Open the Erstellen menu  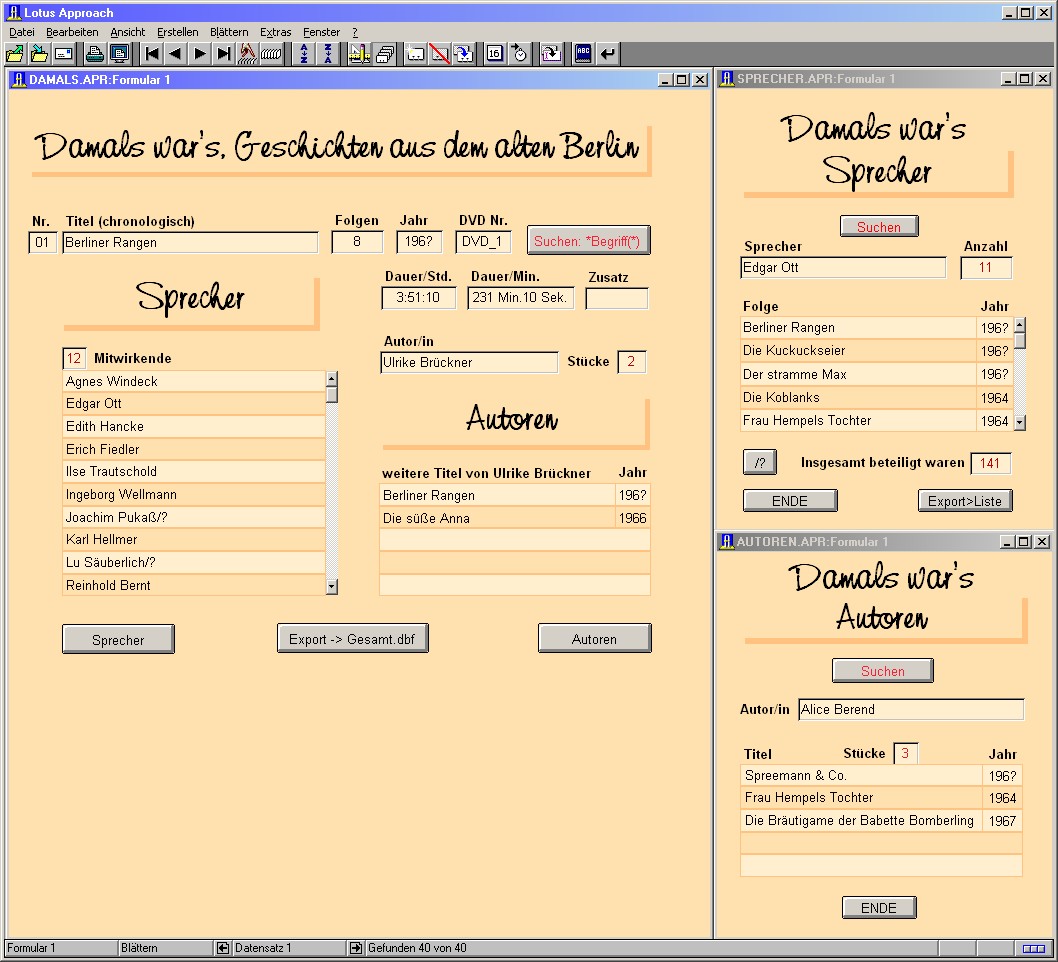tap(177, 32)
